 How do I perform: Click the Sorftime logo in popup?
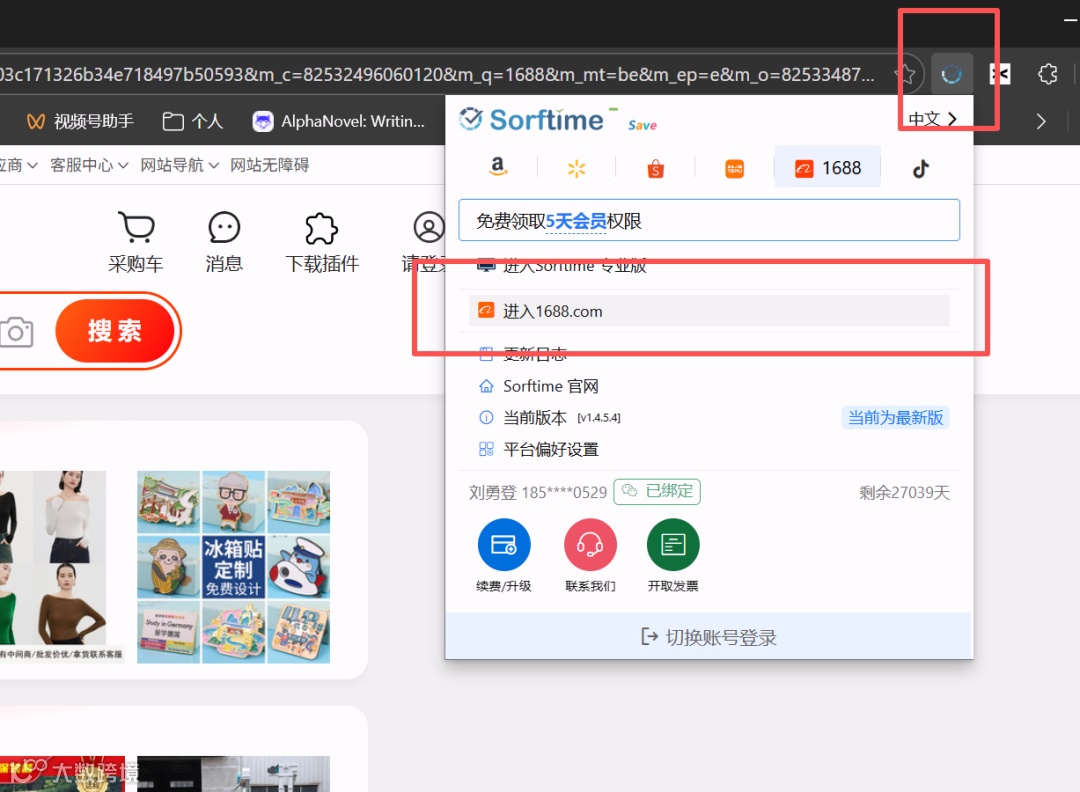click(531, 120)
